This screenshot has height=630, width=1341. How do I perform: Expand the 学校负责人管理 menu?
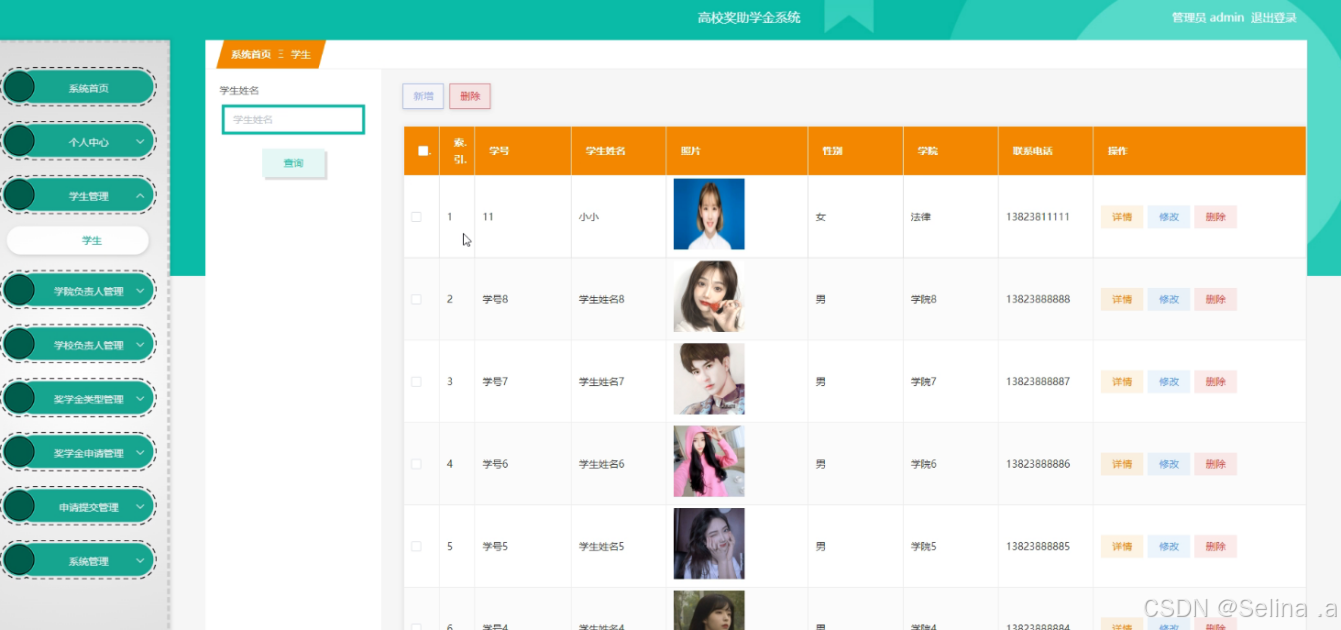[x=79, y=345]
